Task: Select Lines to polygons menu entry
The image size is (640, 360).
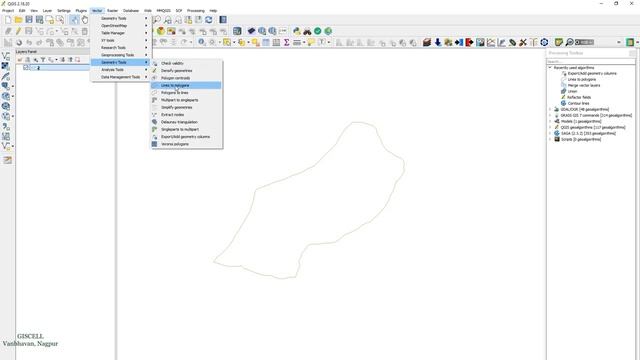Action: [186, 85]
